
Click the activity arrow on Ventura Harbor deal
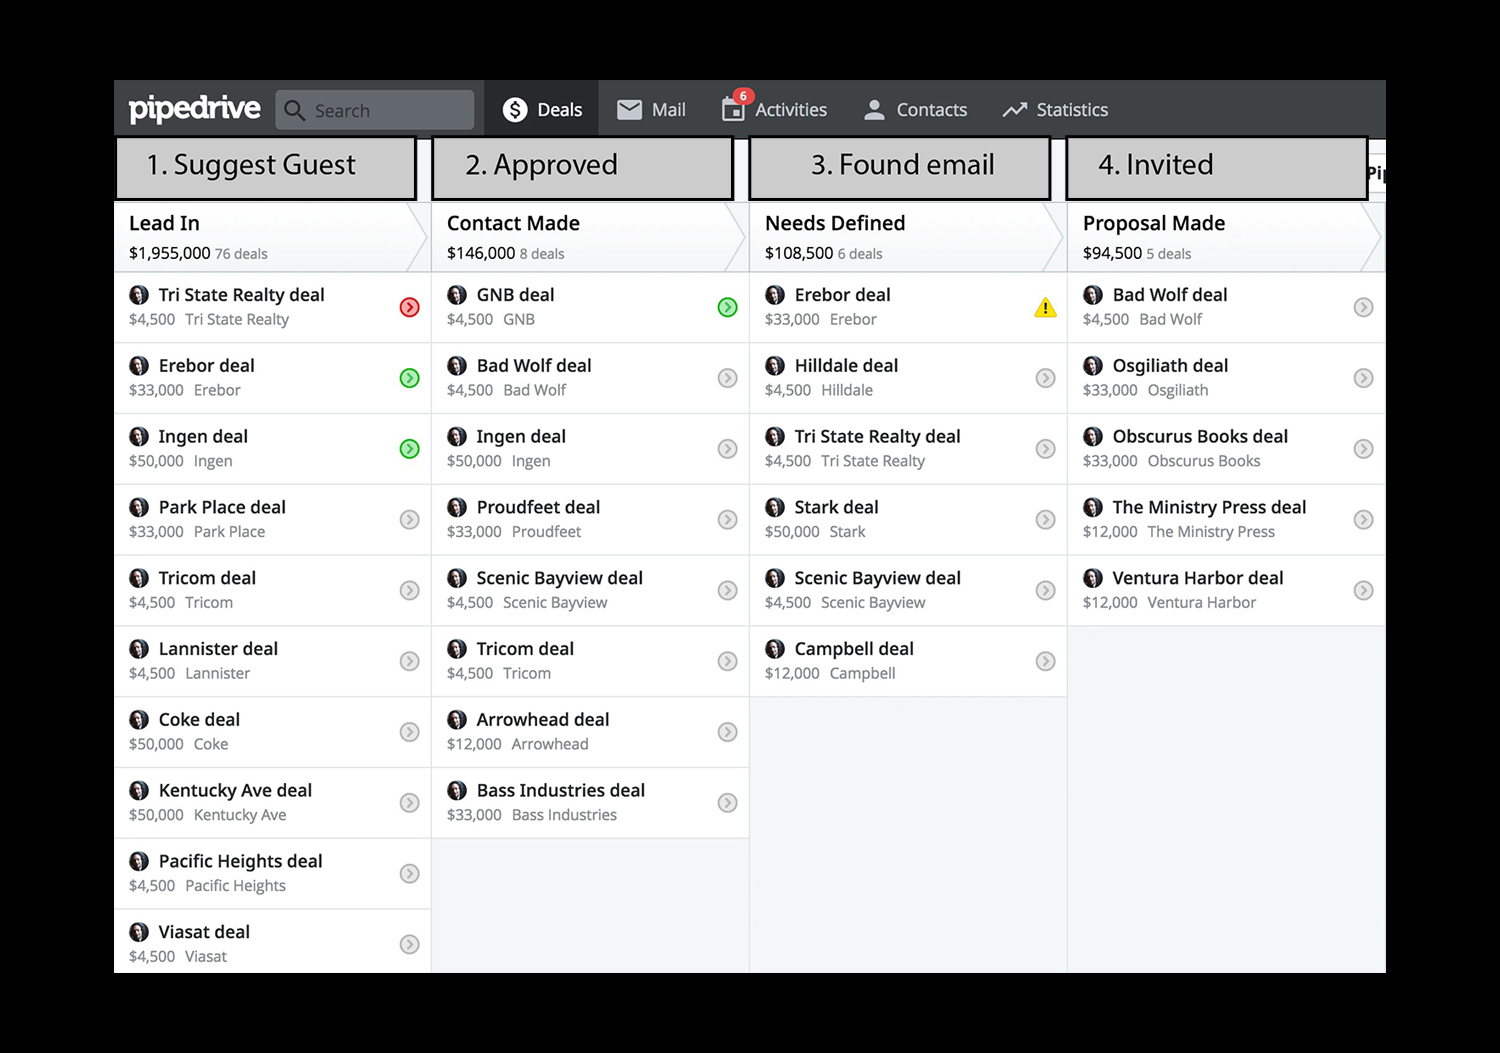coord(1364,591)
